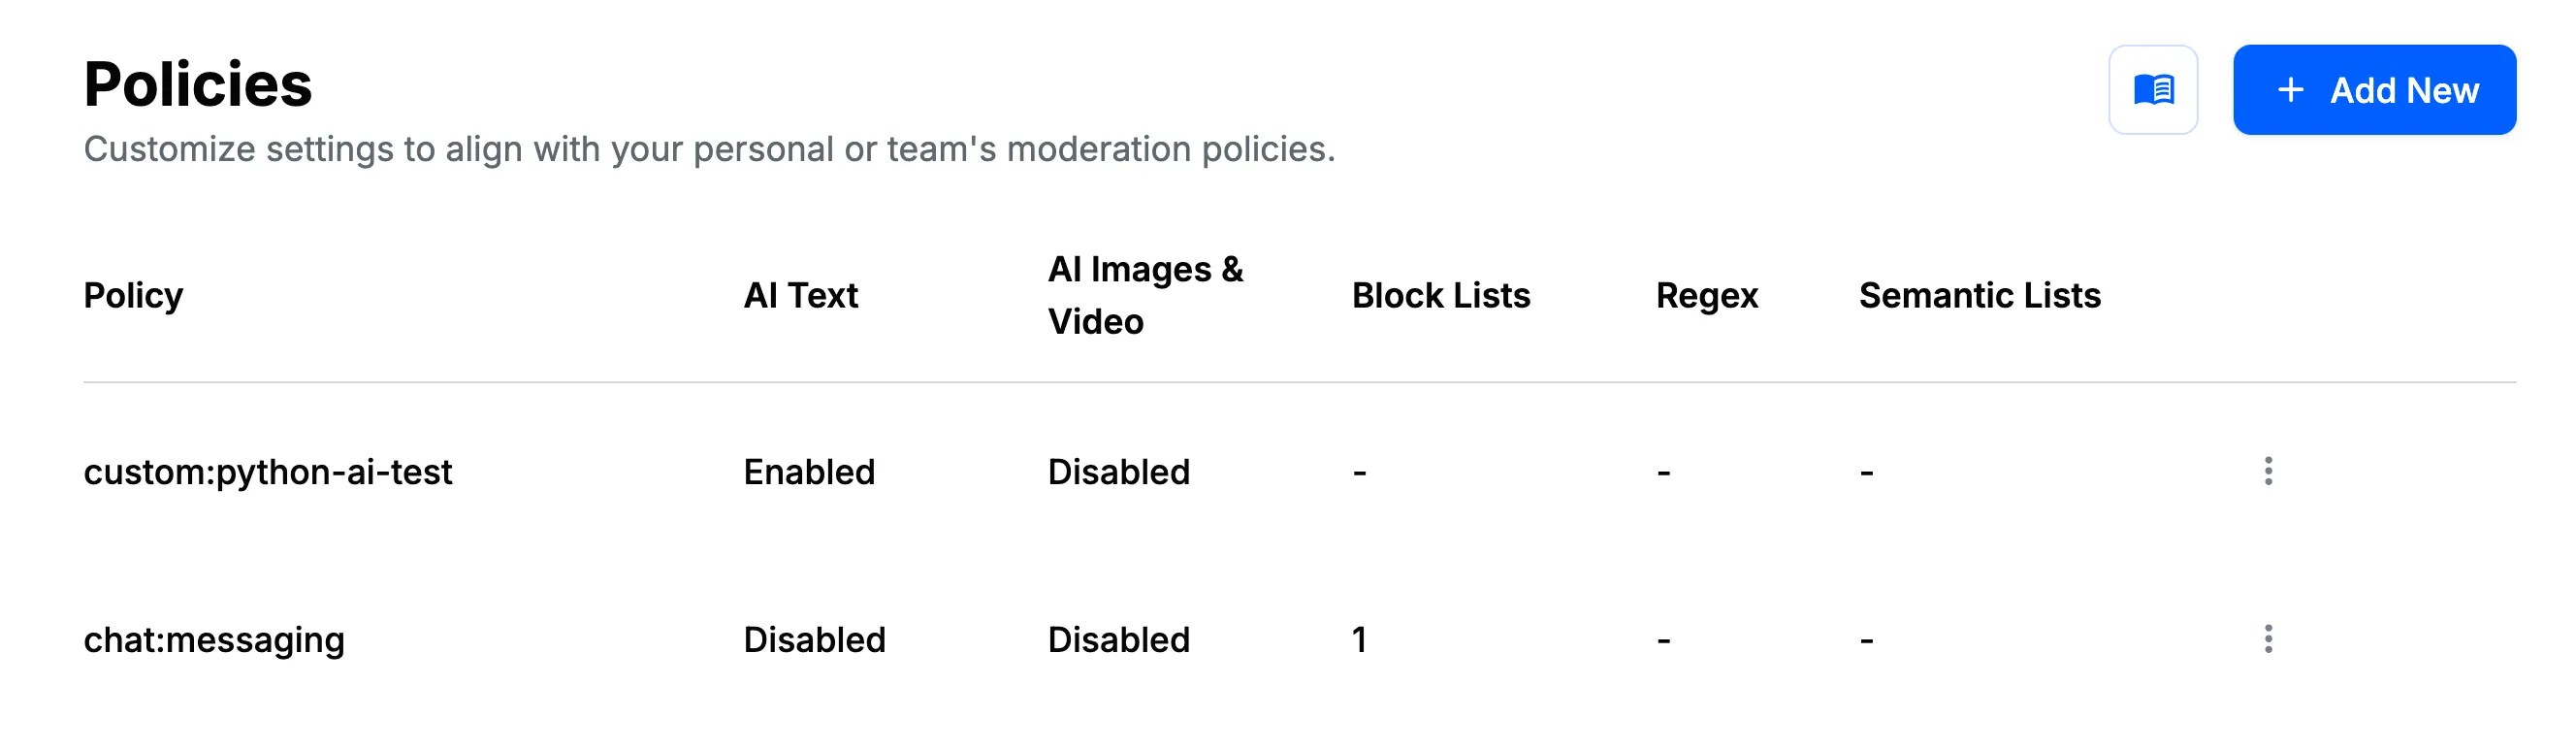The height and width of the screenshot is (751, 2576).
Task: Open the three-dot menu for custom:python-ai-test
Action: pyautogui.click(x=2268, y=472)
